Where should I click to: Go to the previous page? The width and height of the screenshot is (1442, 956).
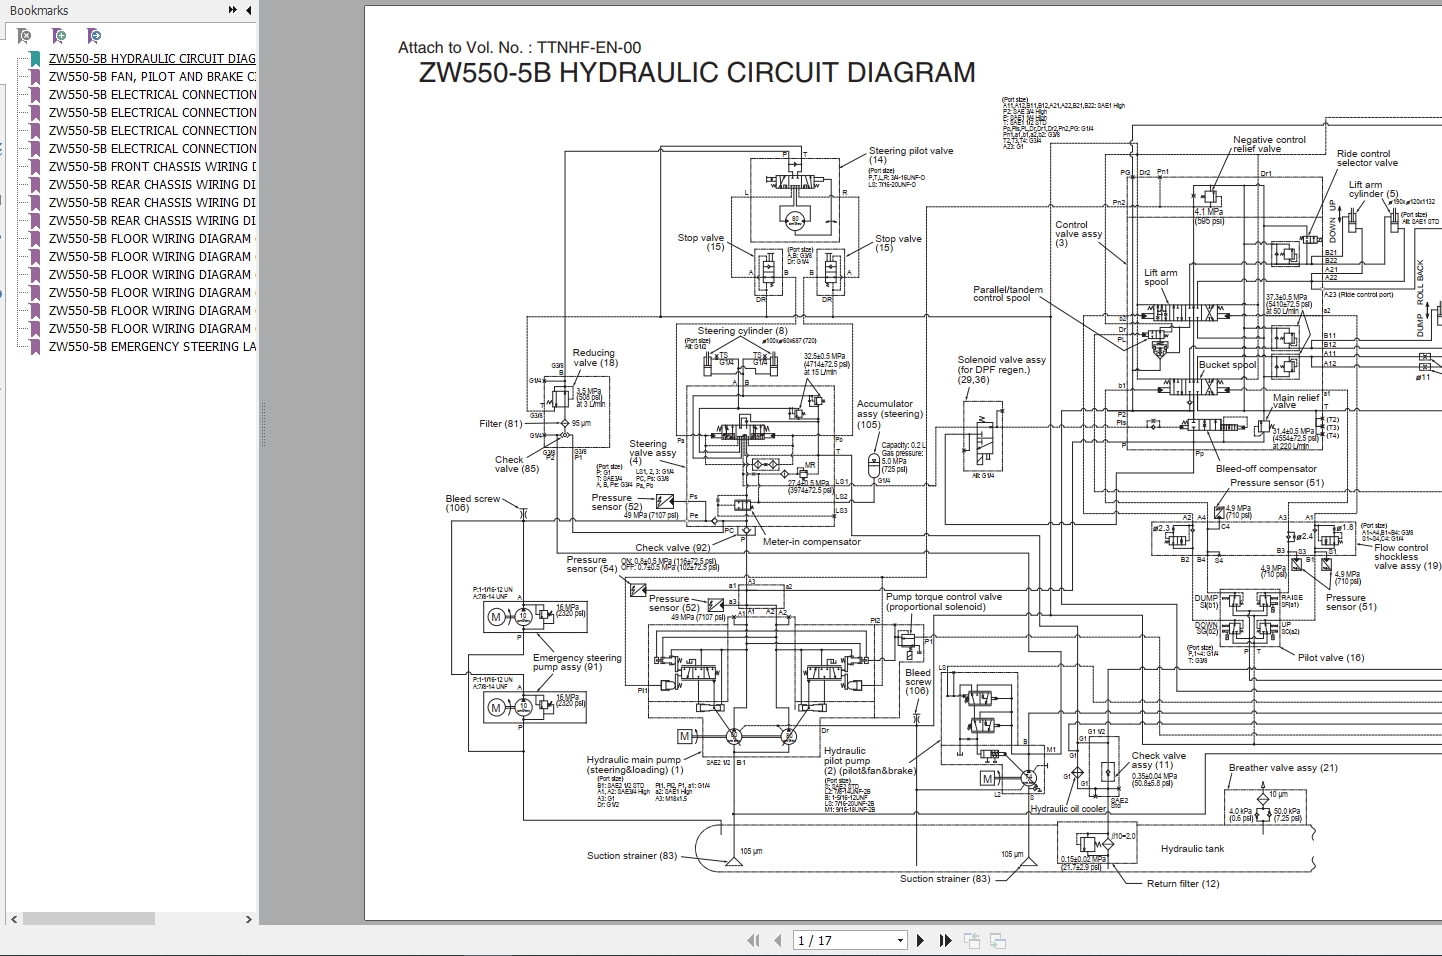(x=778, y=940)
